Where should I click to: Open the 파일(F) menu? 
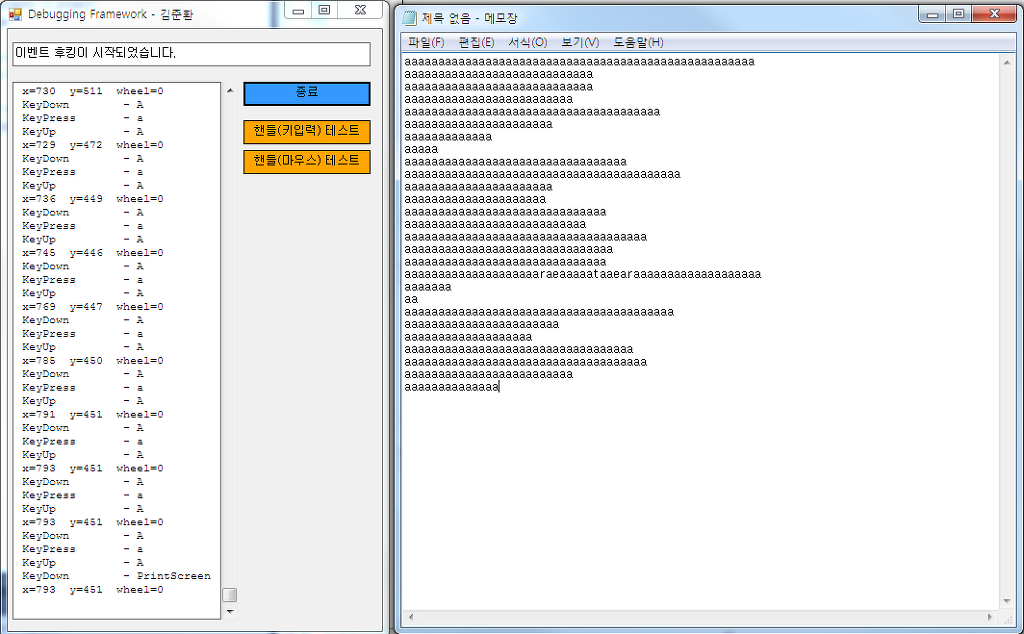pos(426,42)
